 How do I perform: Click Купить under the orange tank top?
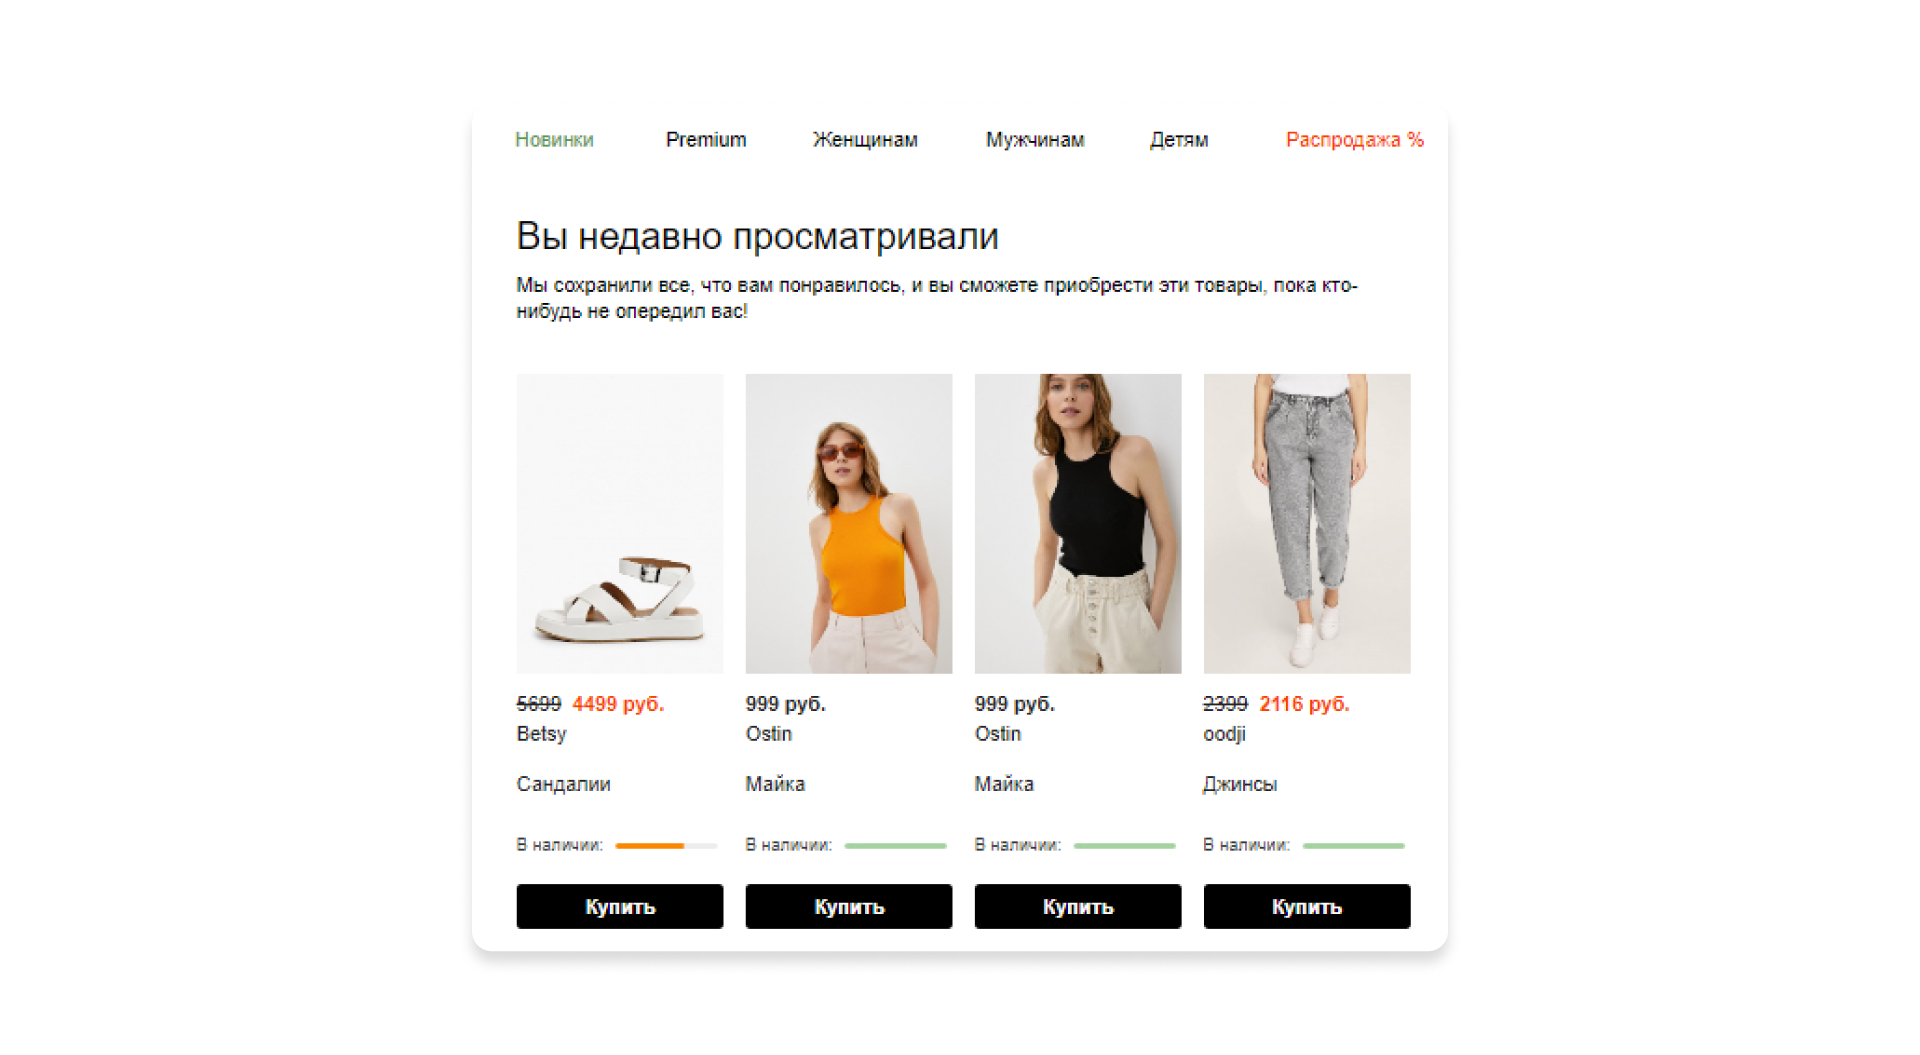tap(849, 906)
